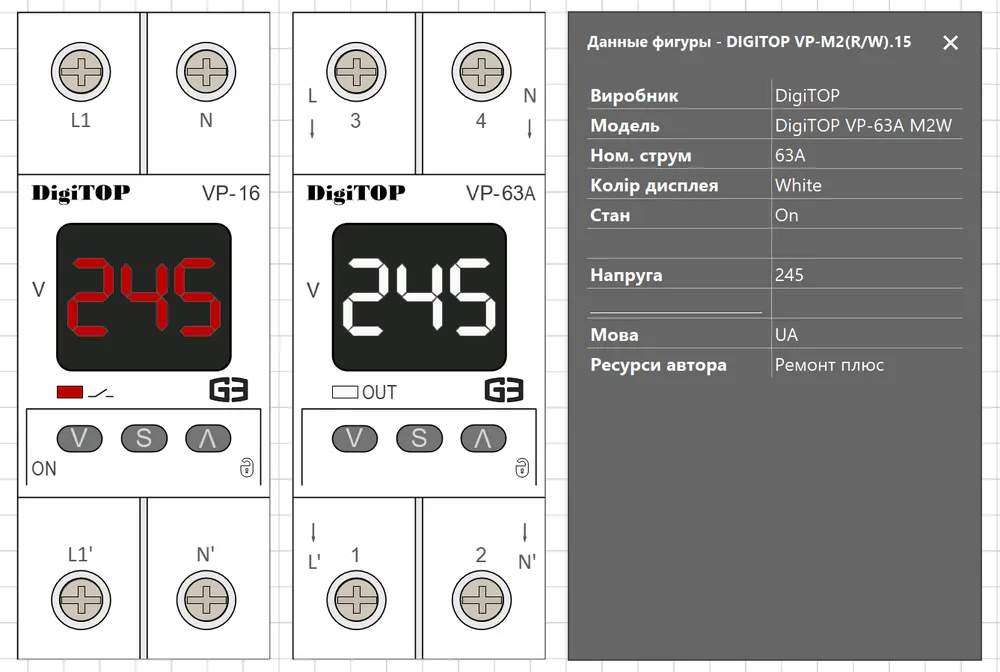The width and height of the screenshot is (1000, 672).
Task: Click screw terminal 2 on VP-63A
Action: tap(482, 600)
